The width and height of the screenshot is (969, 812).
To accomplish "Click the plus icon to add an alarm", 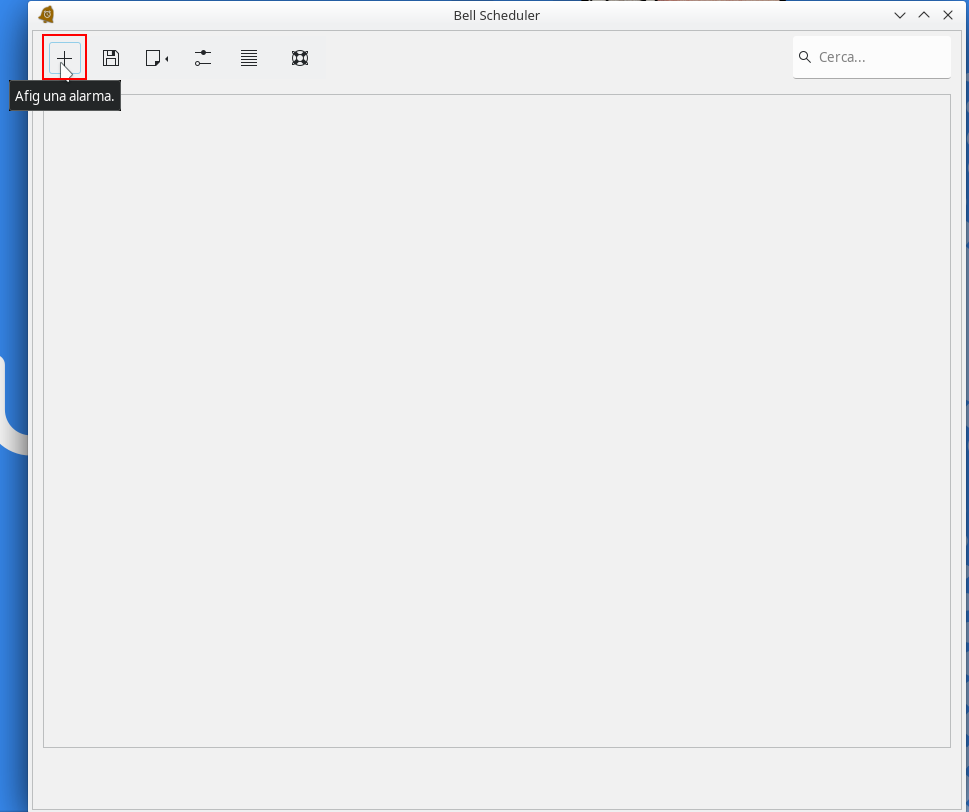I will 64,57.
